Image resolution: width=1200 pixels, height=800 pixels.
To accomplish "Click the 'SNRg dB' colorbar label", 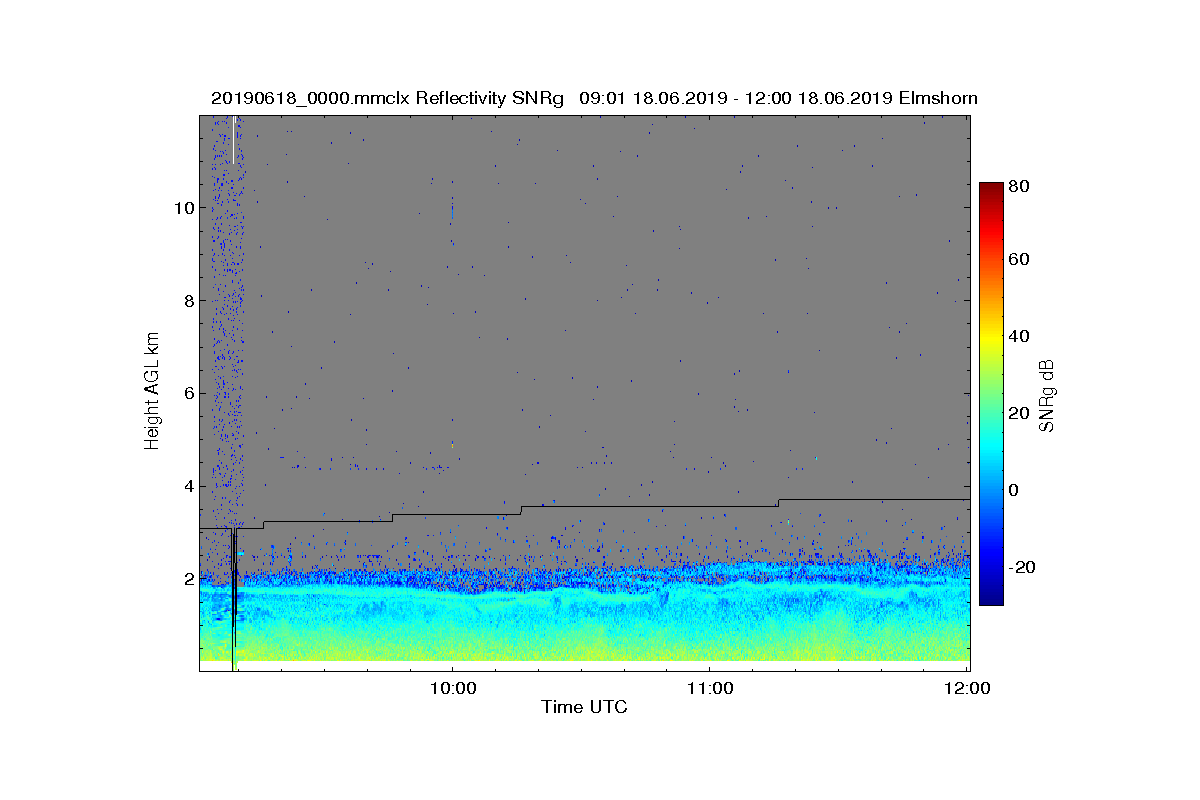I will tap(1047, 395).
